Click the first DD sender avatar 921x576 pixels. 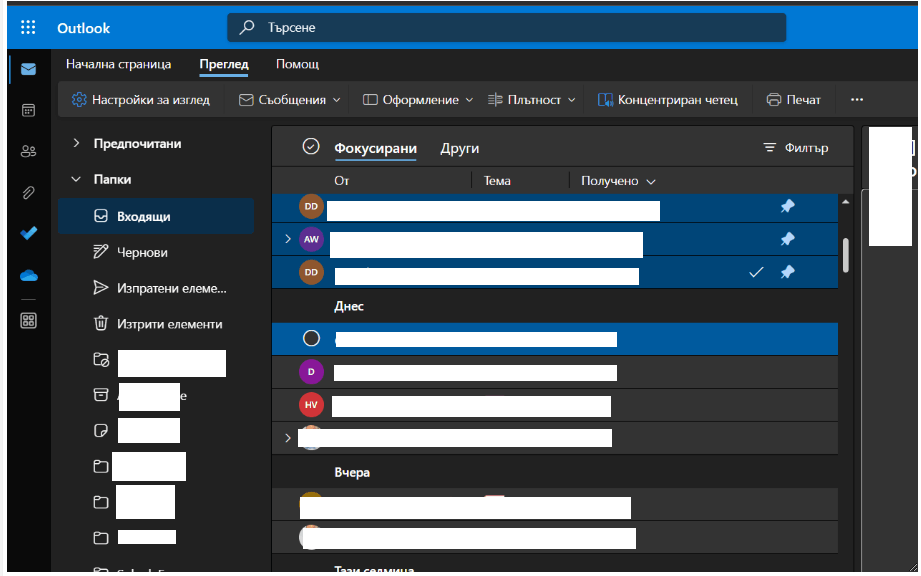[311, 206]
